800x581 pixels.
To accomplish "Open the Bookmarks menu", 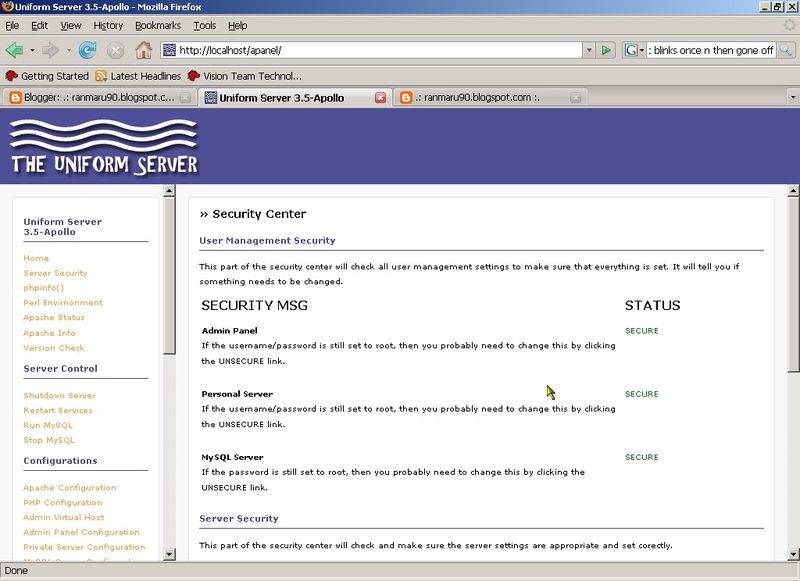I will 158,26.
